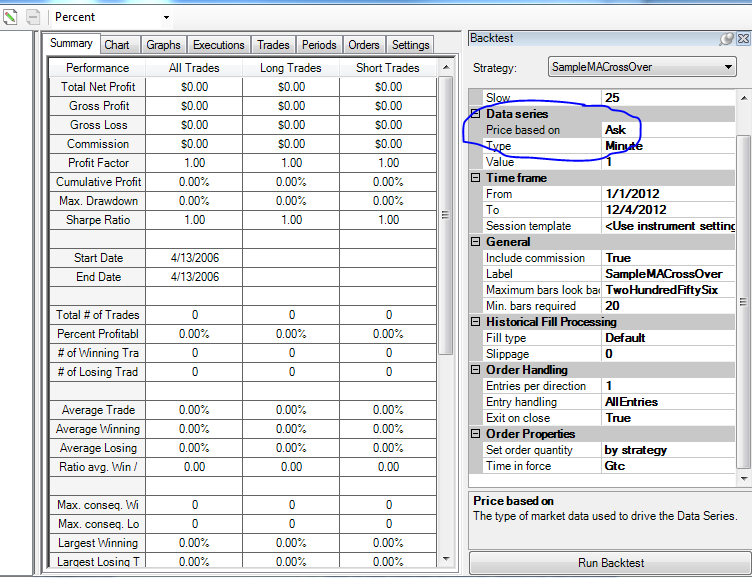This screenshot has width=752, height=578.
Task: Click the Include commission True value
Action: pyautogui.click(x=668, y=258)
